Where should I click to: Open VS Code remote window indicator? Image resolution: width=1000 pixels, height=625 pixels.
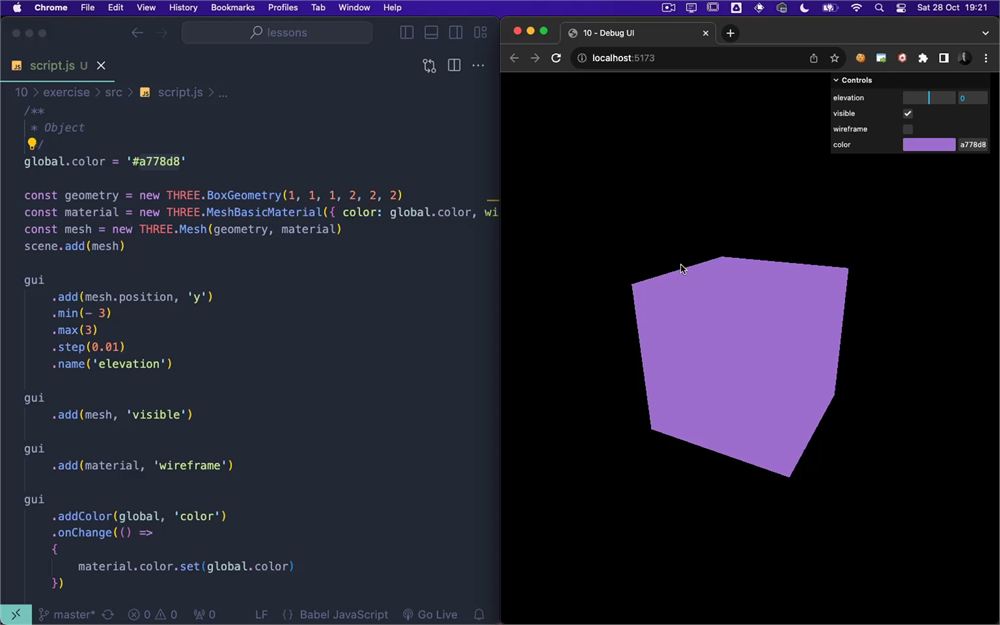[x=16, y=615]
